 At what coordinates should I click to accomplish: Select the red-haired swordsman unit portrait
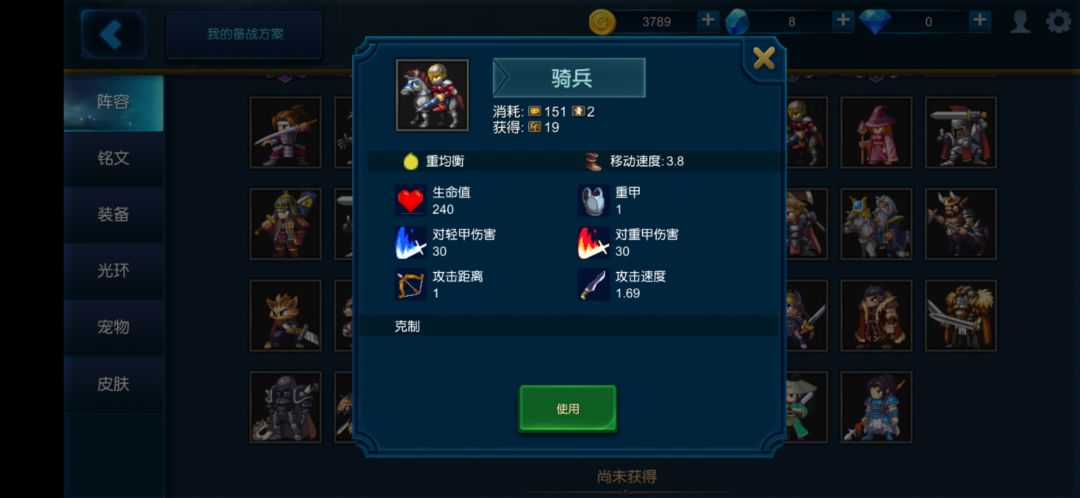point(285,132)
